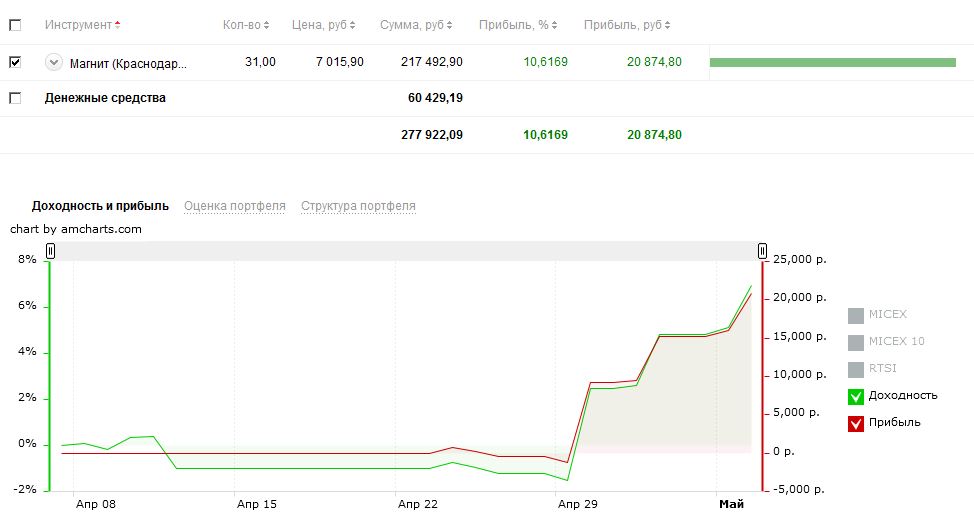Select the Доходность и прибыль tab

(100, 206)
